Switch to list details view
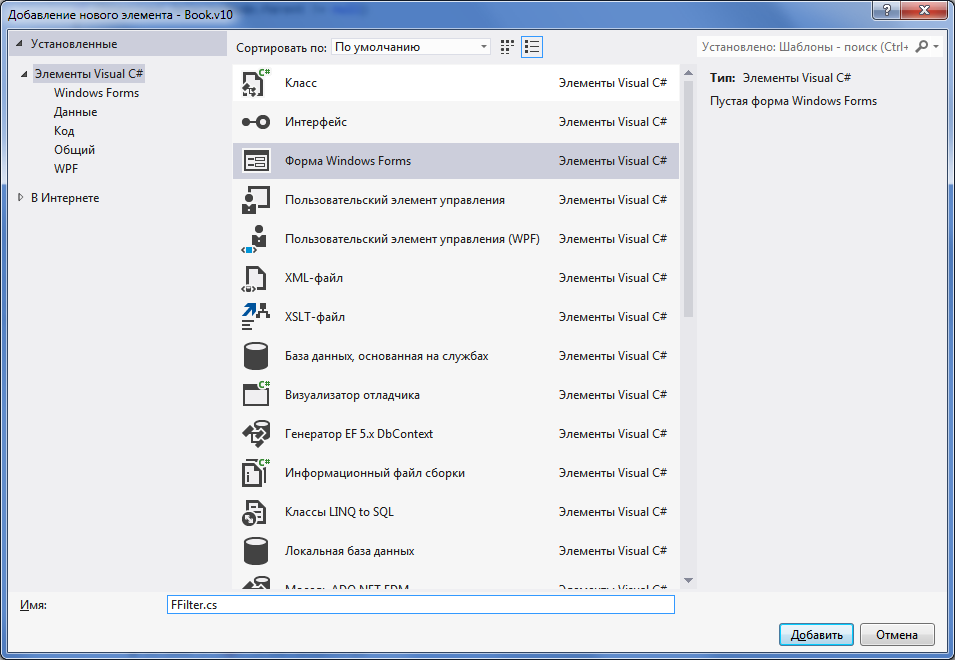This screenshot has height=660, width=955. point(532,47)
